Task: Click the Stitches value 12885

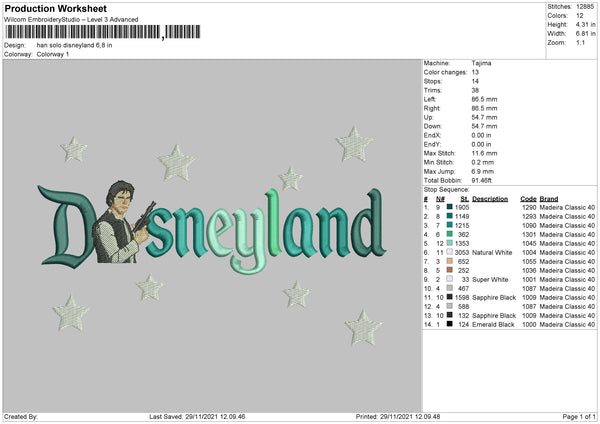Action: (x=585, y=7)
